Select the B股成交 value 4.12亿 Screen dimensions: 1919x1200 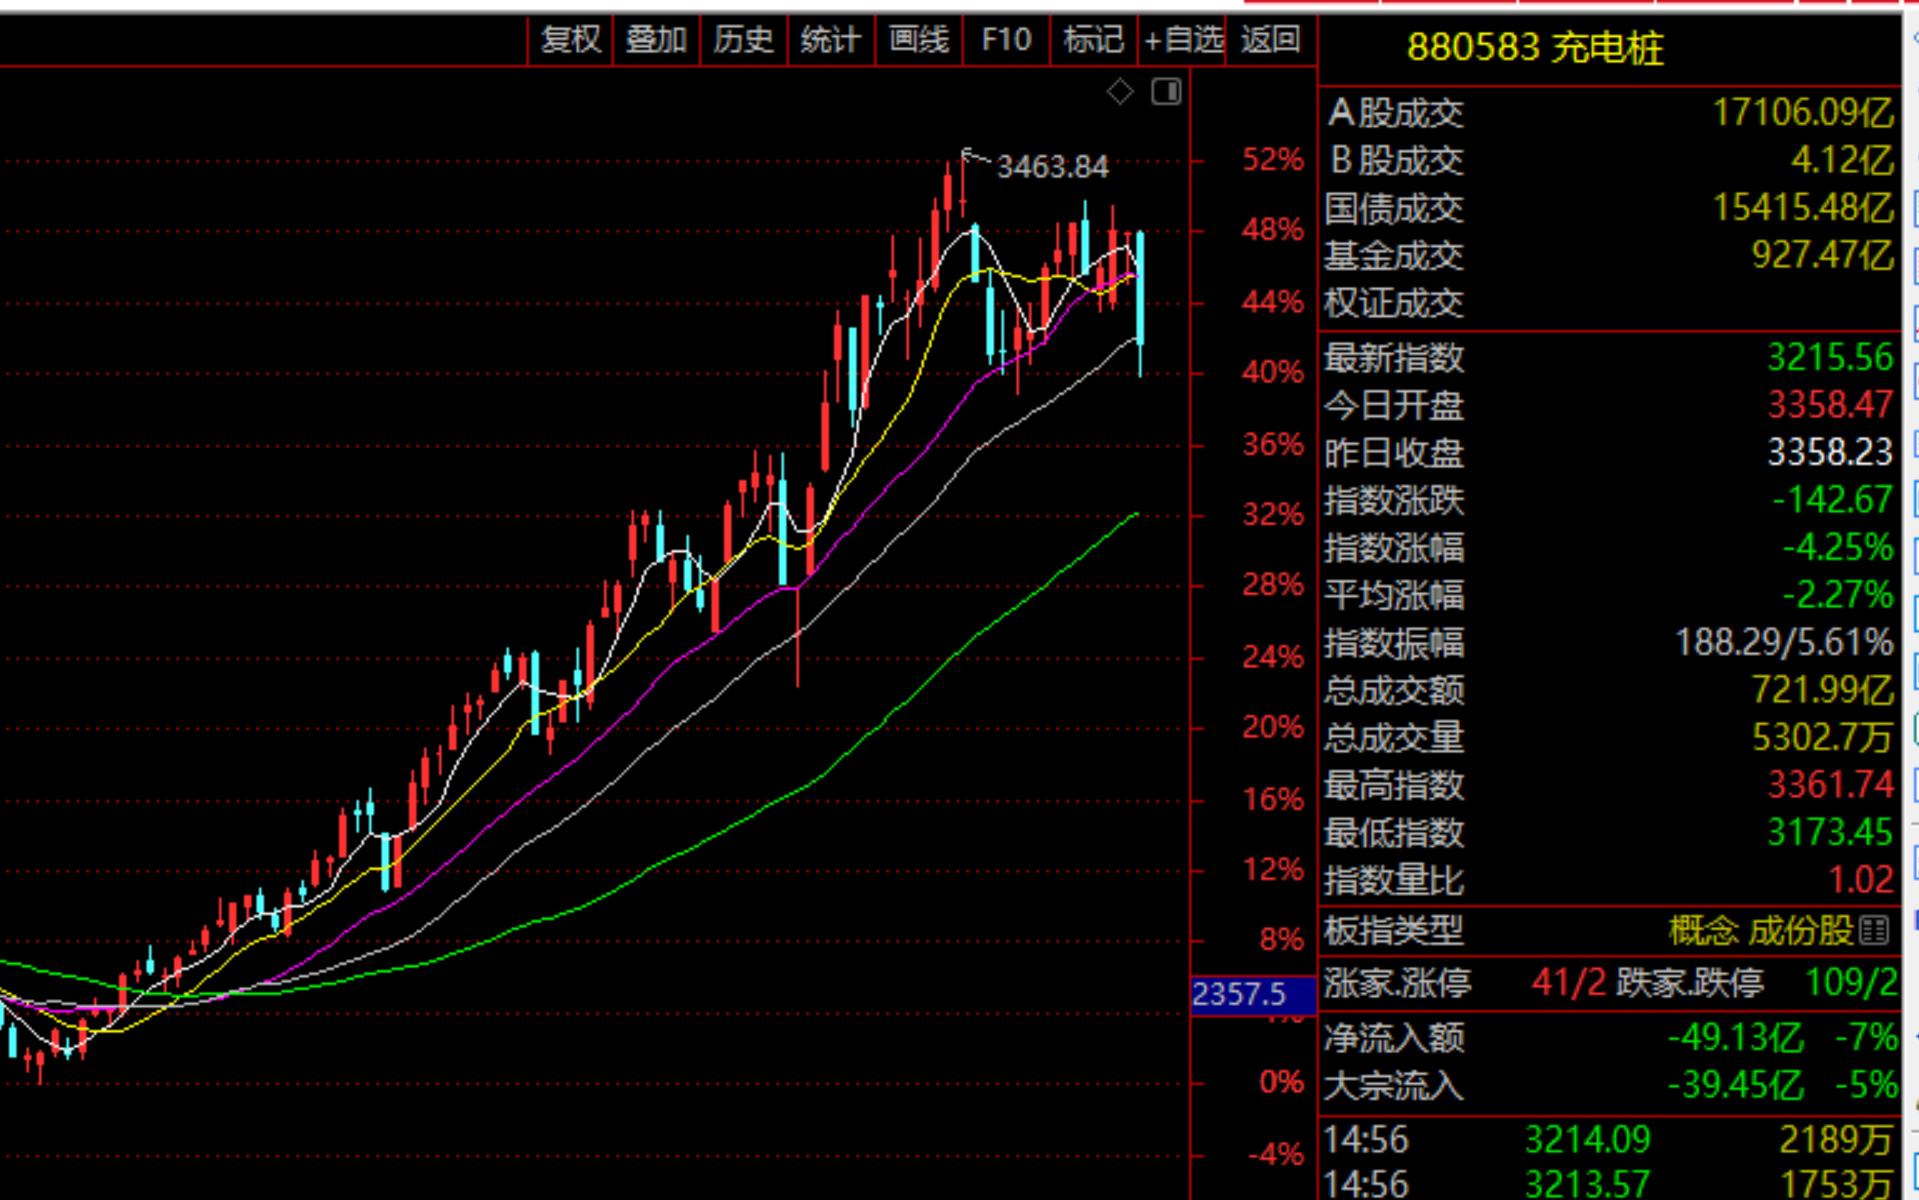(1842, 160)
